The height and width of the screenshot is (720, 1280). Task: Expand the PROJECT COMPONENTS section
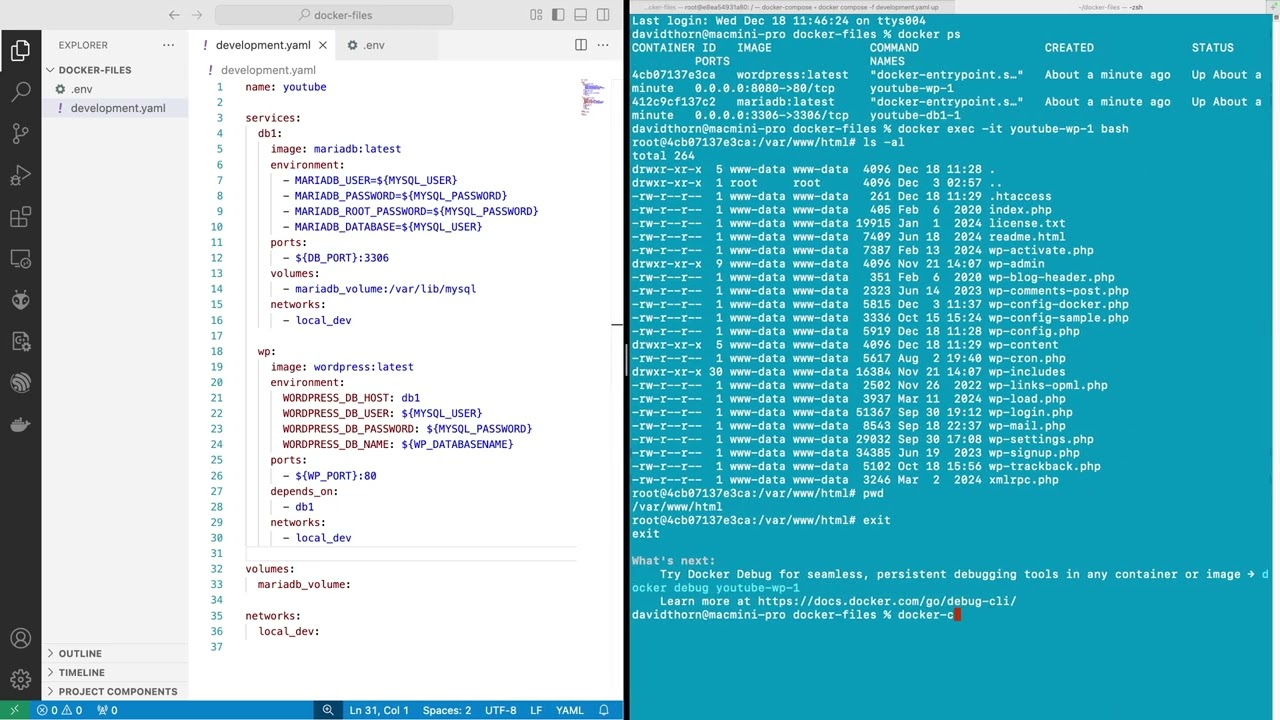click(117, 692)
